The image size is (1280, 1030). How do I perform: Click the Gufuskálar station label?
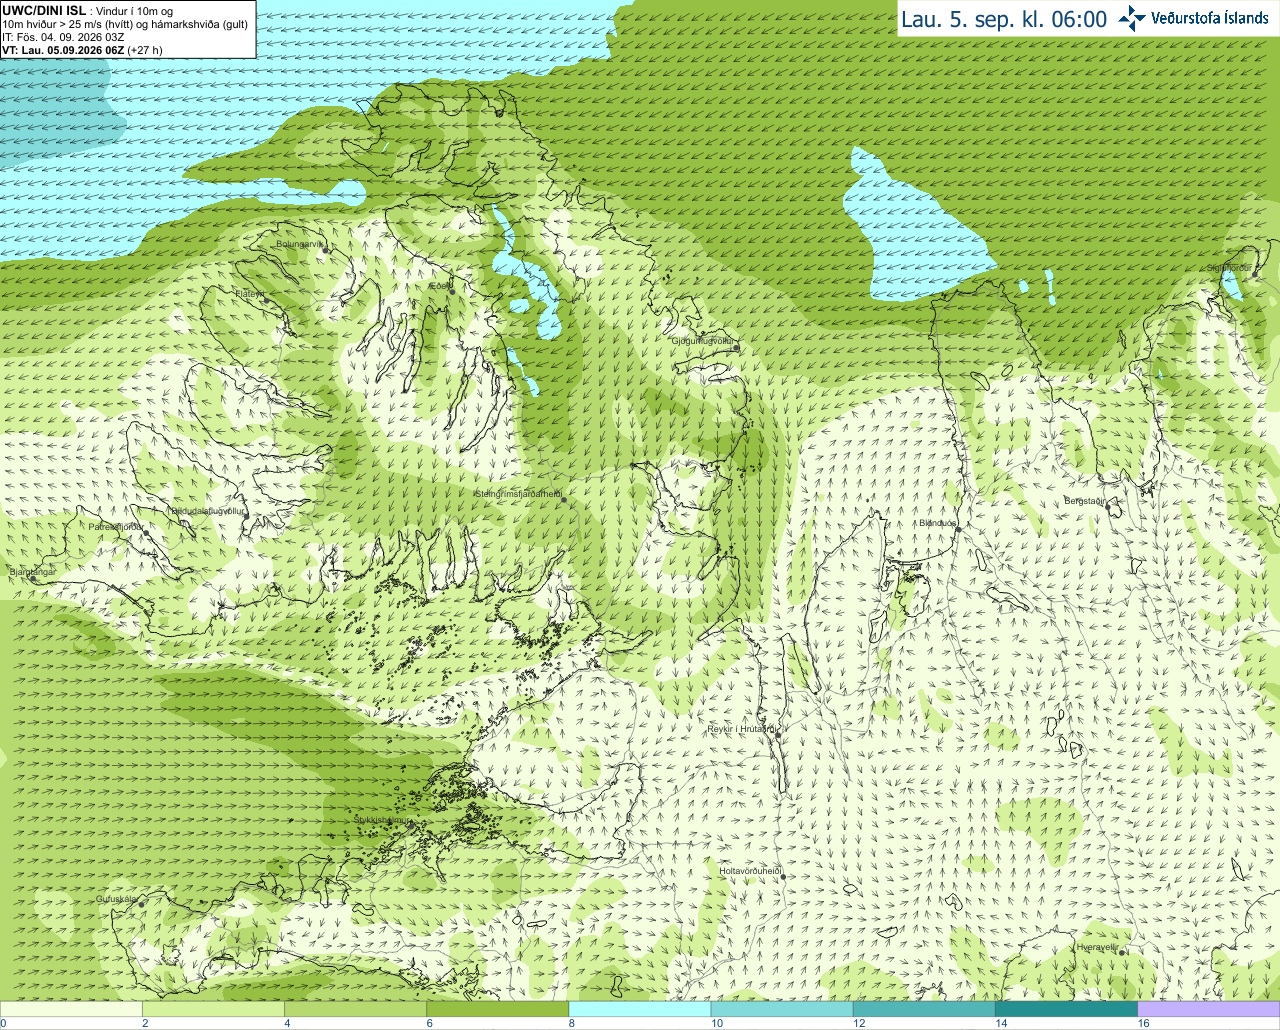tap(115, 899)
